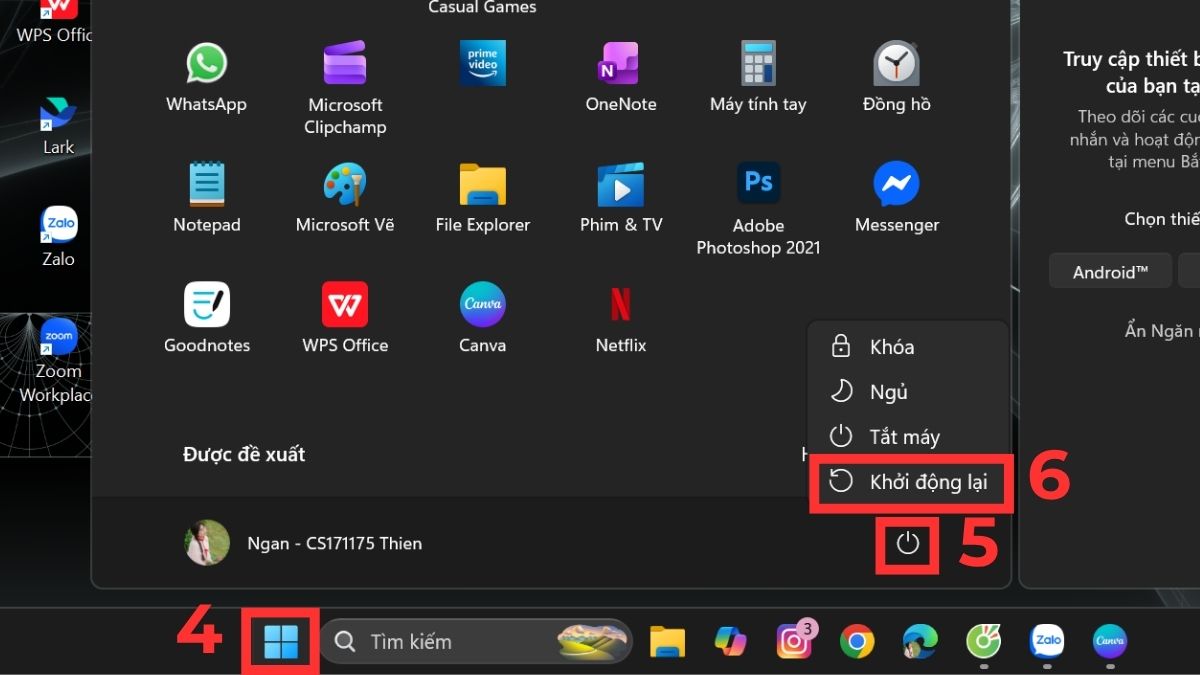Open Canva from the taskbar

click(1110, 641)
